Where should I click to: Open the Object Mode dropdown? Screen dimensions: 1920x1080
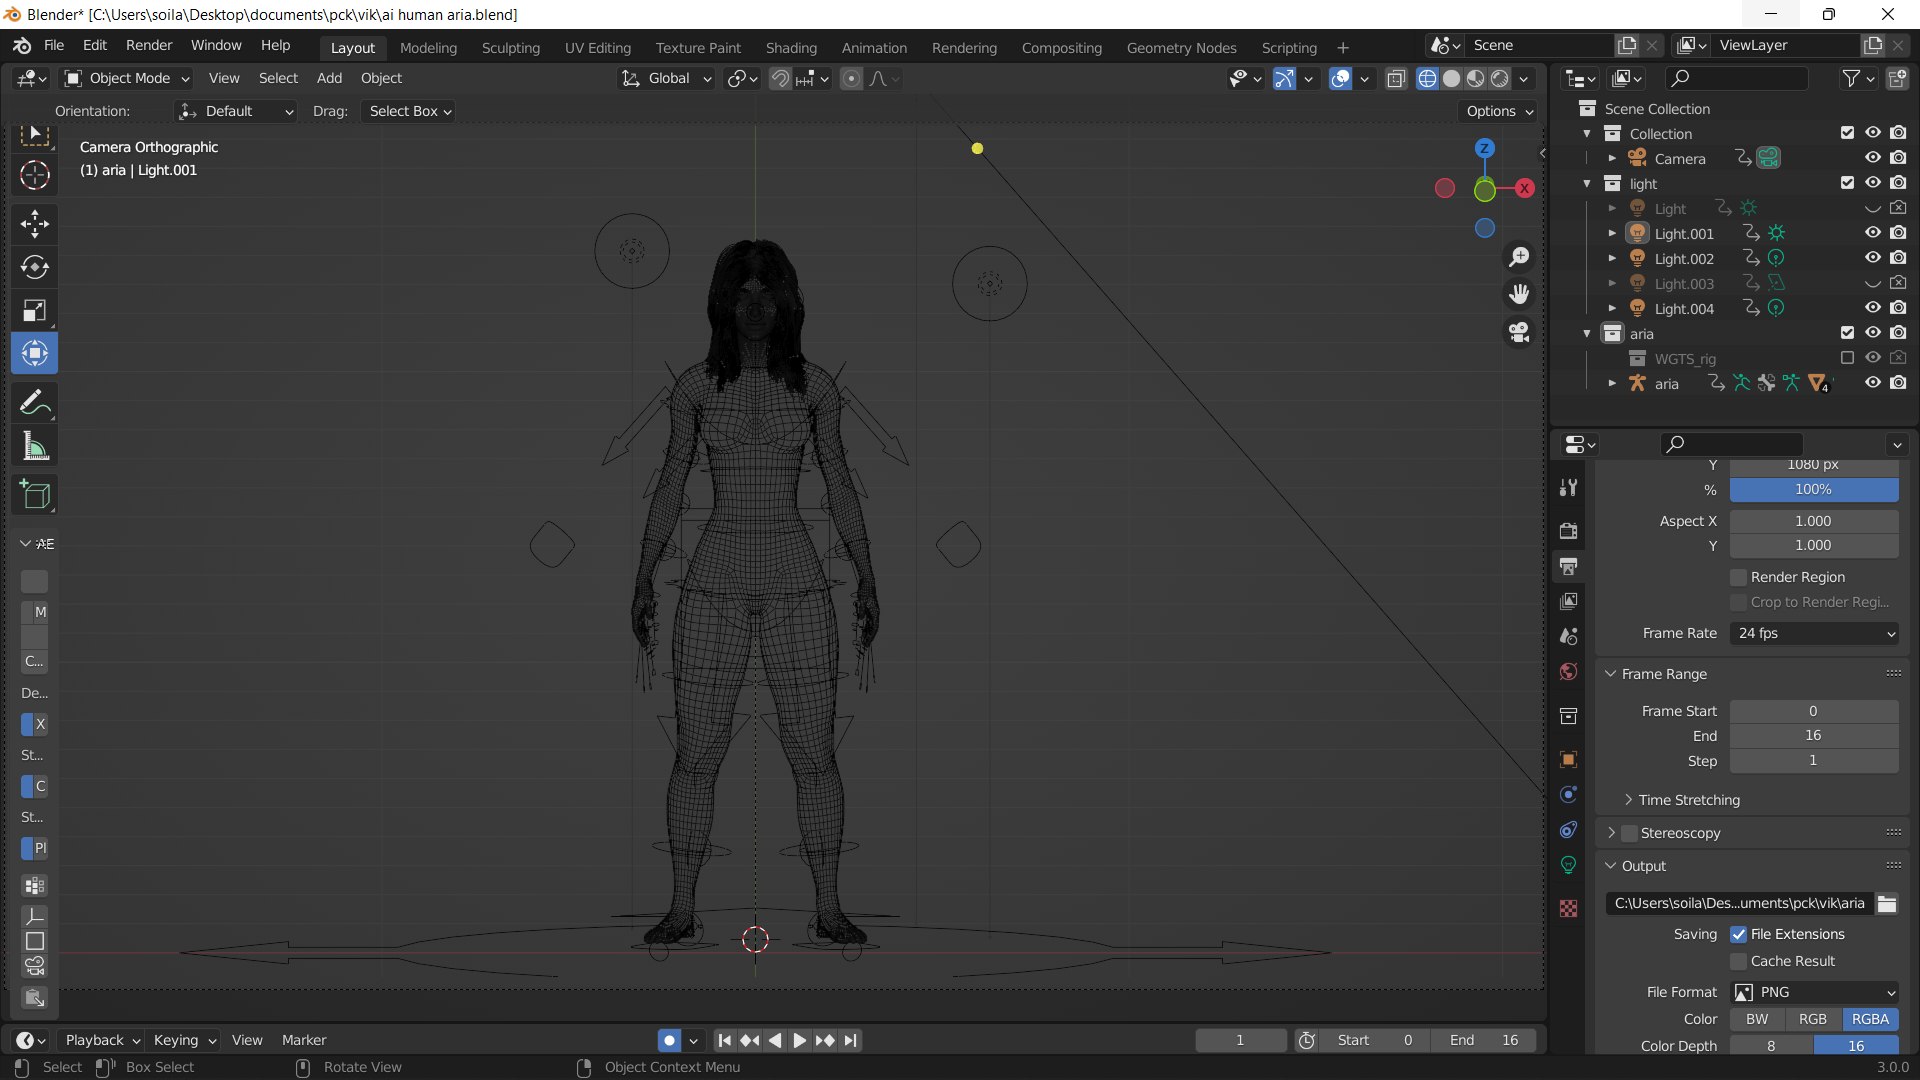point(127,78)
